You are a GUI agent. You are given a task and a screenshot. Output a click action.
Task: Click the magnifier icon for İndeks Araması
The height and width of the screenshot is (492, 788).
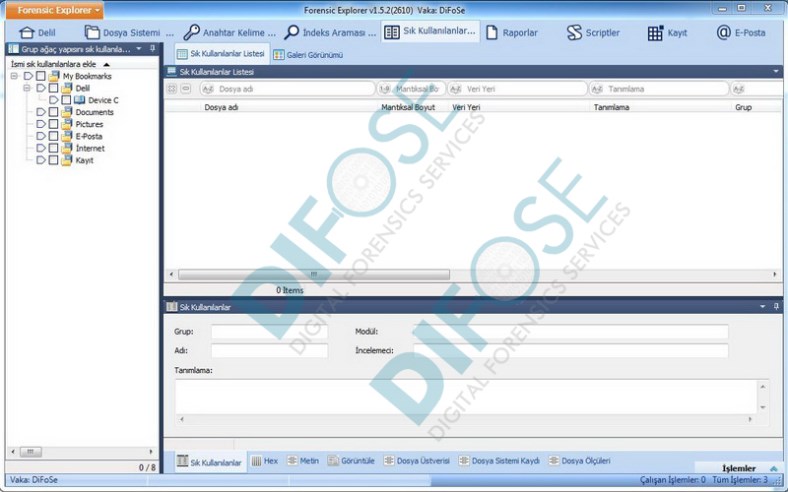click(292, 33)
